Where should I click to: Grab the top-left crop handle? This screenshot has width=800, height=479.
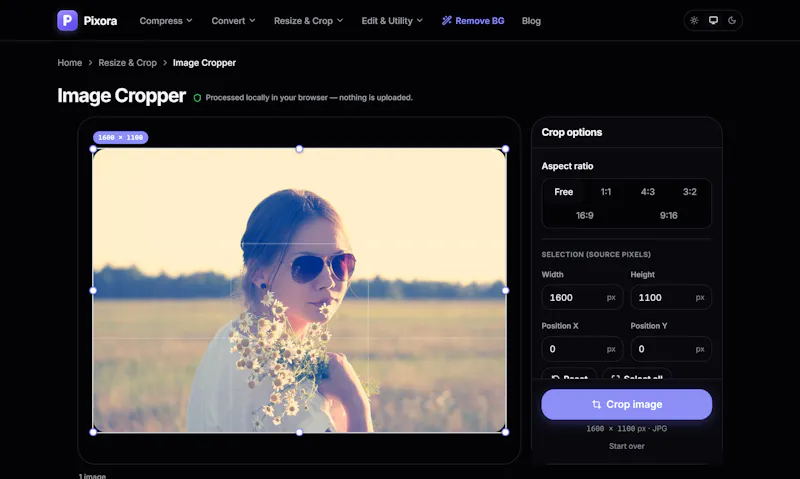click(x=93, y=149)
